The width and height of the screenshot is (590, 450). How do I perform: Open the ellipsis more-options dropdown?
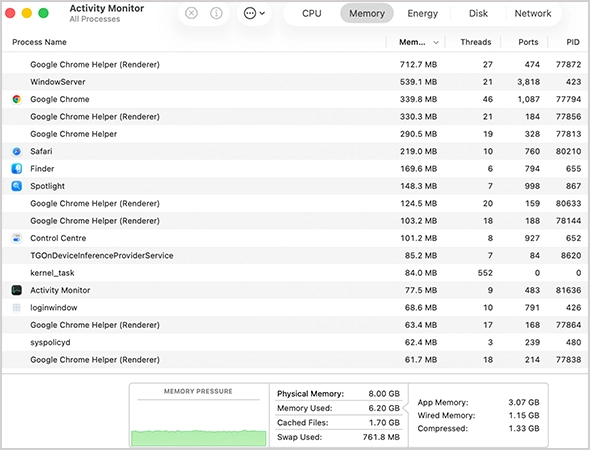(x=254, y=14)
